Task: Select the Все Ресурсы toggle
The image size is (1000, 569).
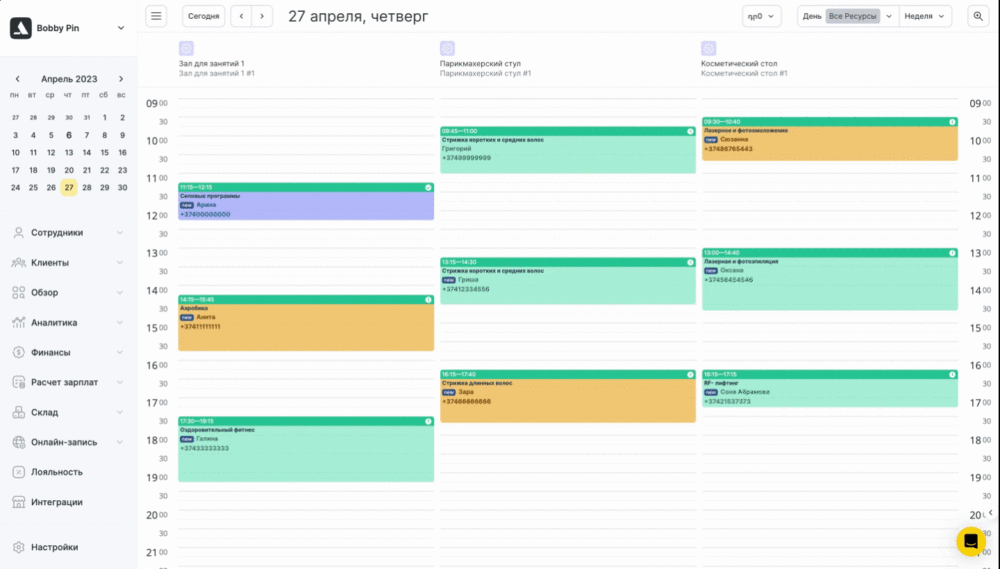Action: point(853,16)
